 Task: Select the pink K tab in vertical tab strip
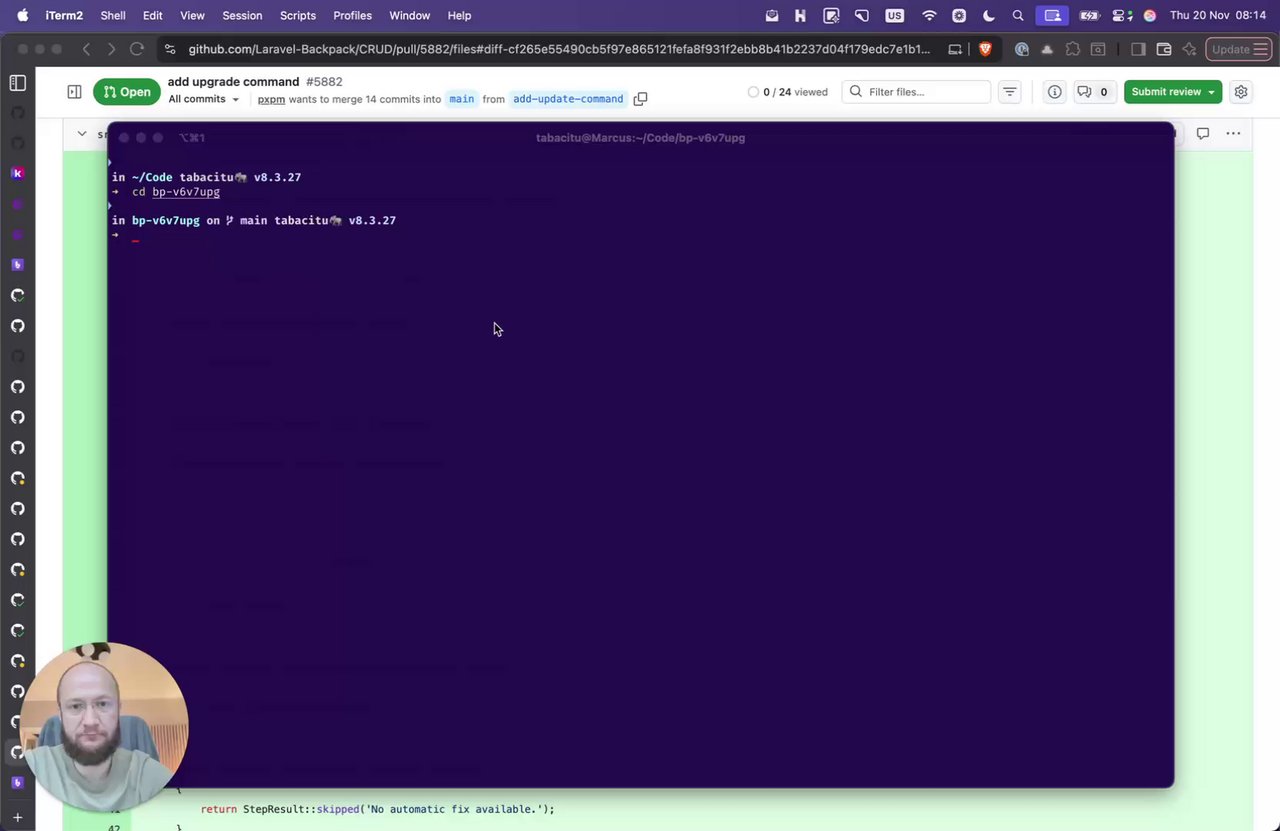(17, 173)
